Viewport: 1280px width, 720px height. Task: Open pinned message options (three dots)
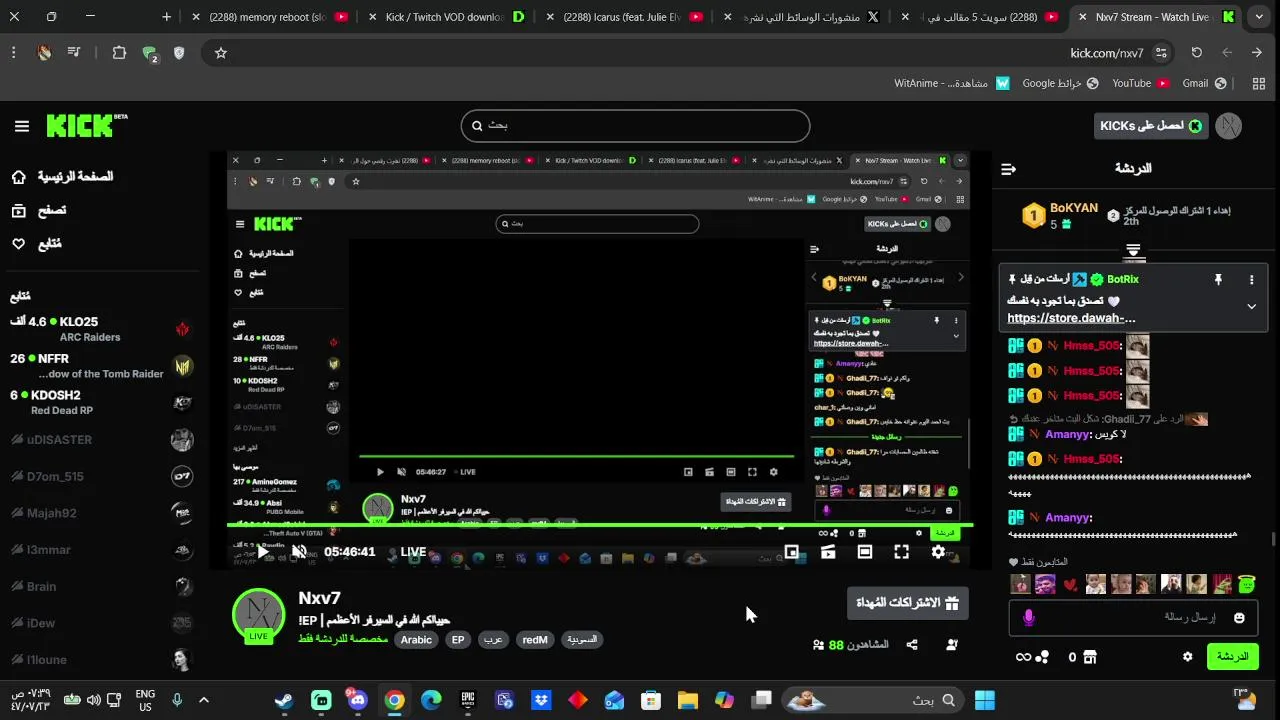tap(1251, 280)
